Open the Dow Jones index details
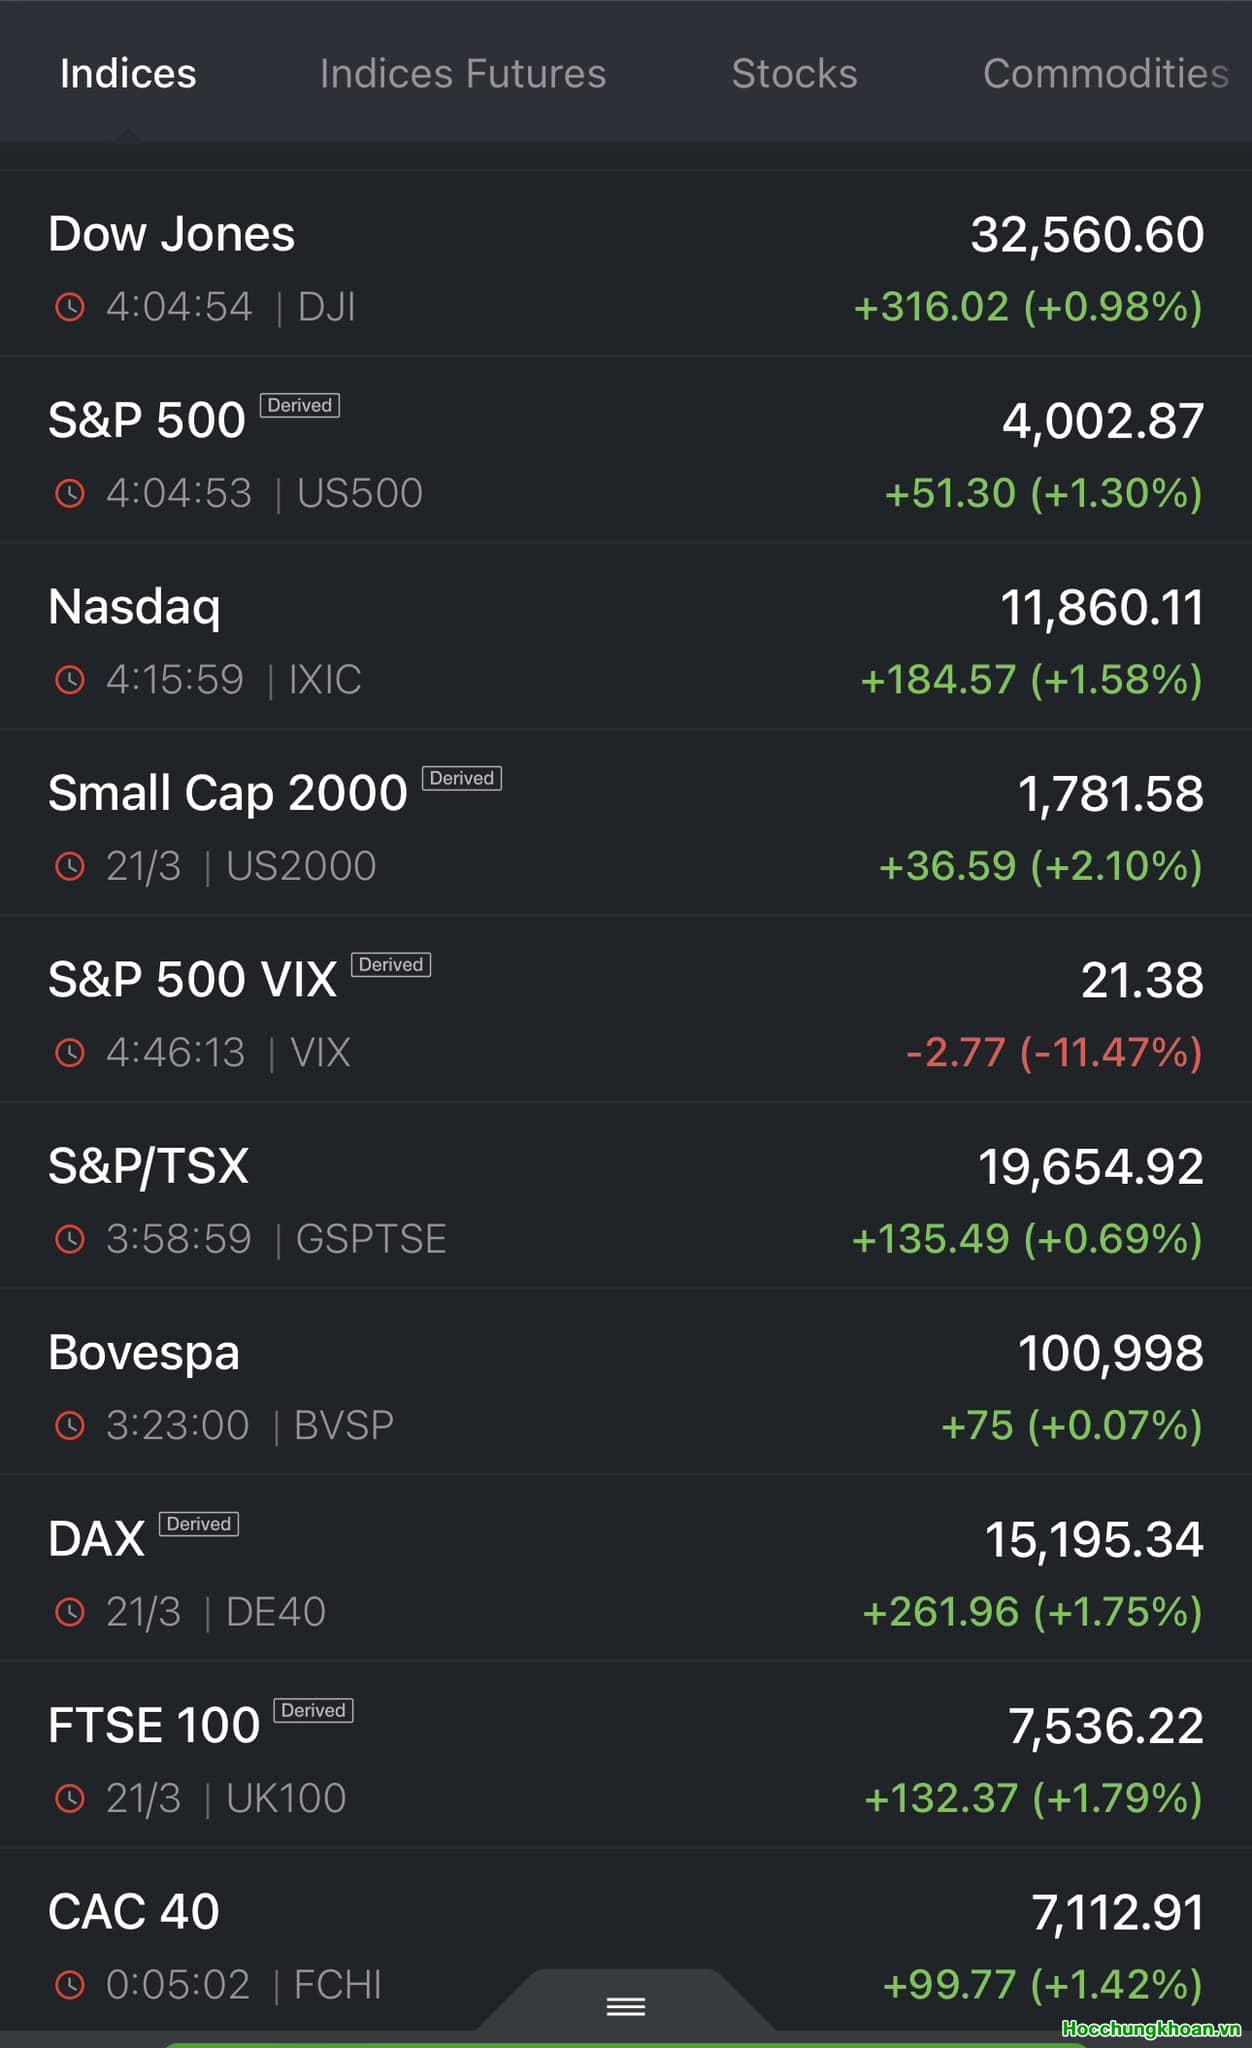Image resolution: width=1252 pixels, height=2048 pixels. [x=171, y=235]
